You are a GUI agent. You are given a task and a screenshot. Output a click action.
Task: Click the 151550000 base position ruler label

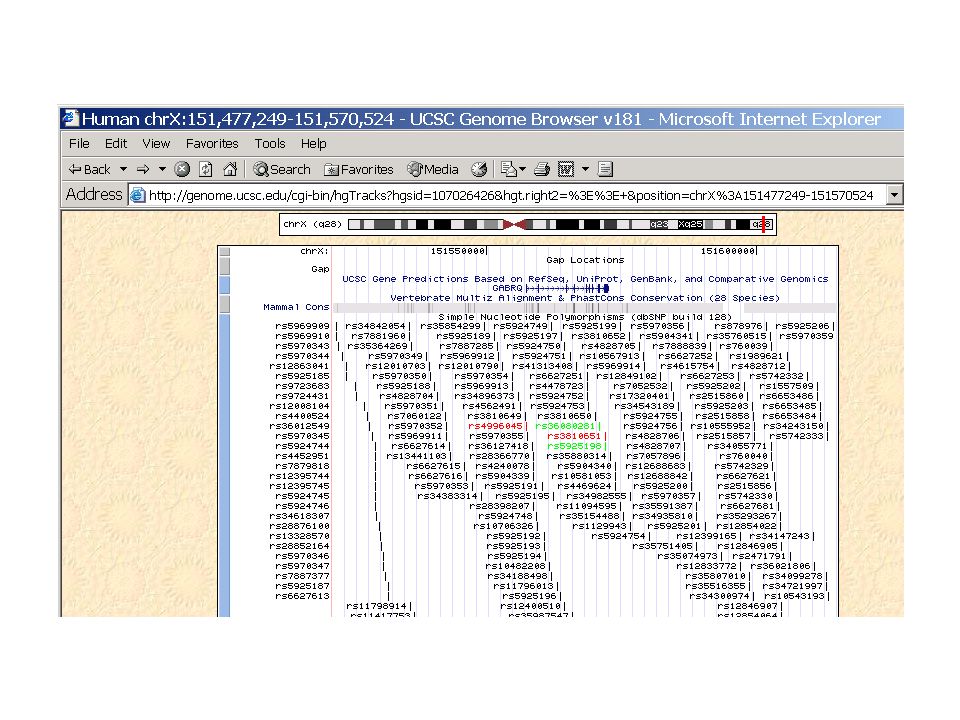pos(458,251)
